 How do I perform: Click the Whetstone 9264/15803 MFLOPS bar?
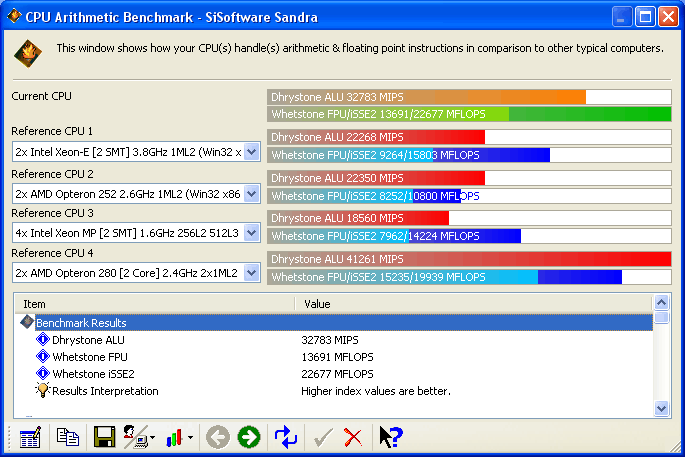pos(469,155)
